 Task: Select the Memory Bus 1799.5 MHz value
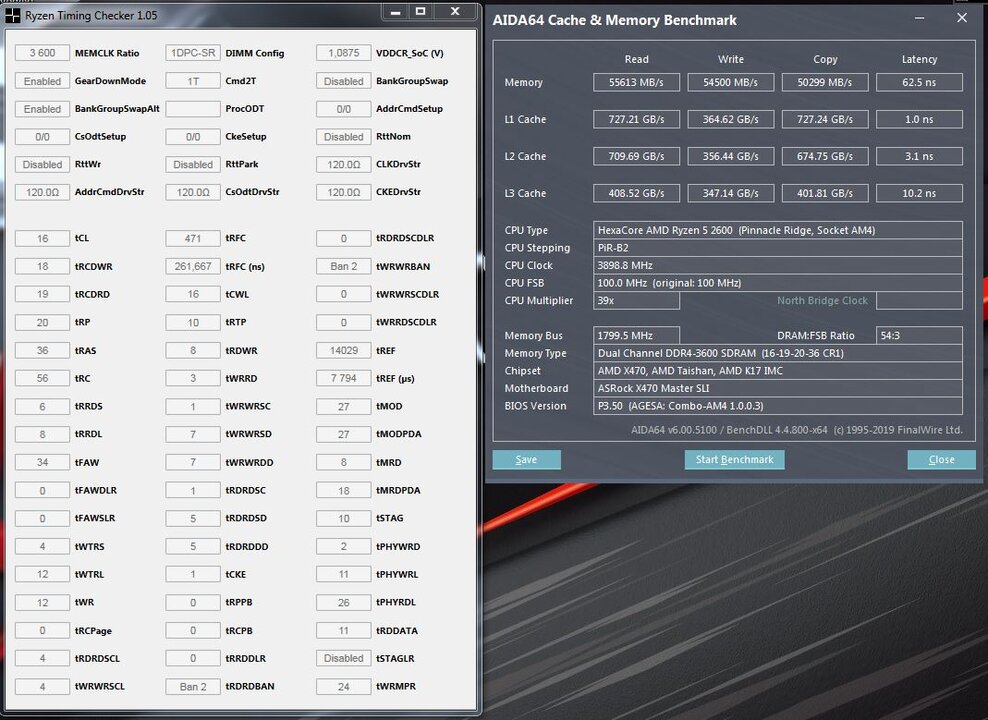636,336
